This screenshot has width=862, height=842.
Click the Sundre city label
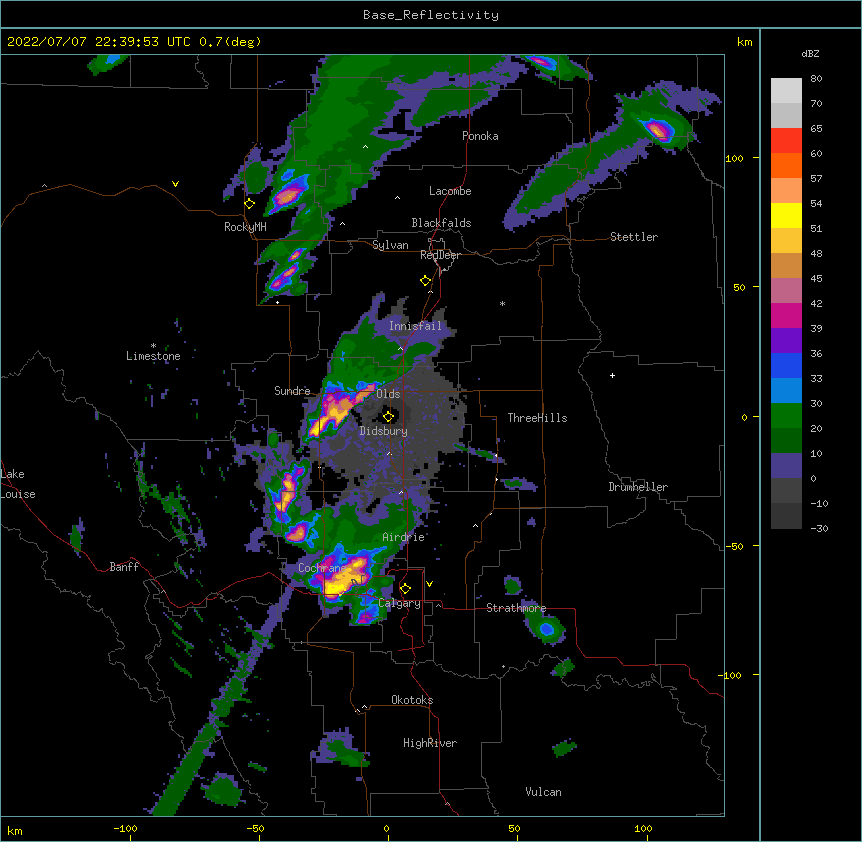[292, 391]
